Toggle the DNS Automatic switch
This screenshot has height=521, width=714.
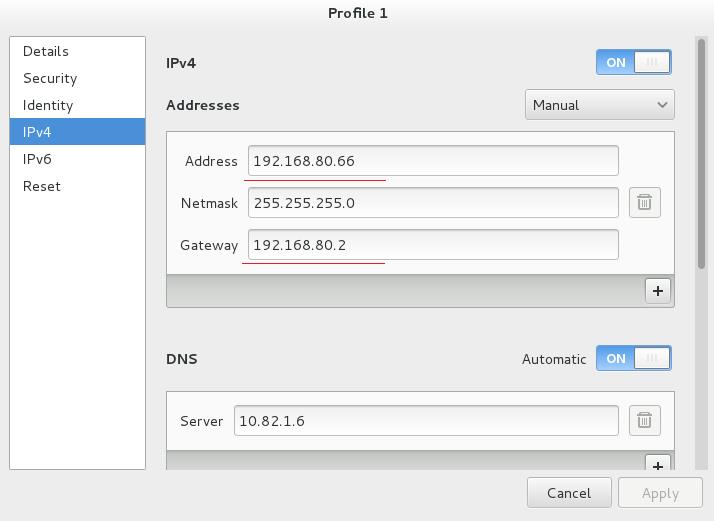pyautogui.click(x=633, y=358)
